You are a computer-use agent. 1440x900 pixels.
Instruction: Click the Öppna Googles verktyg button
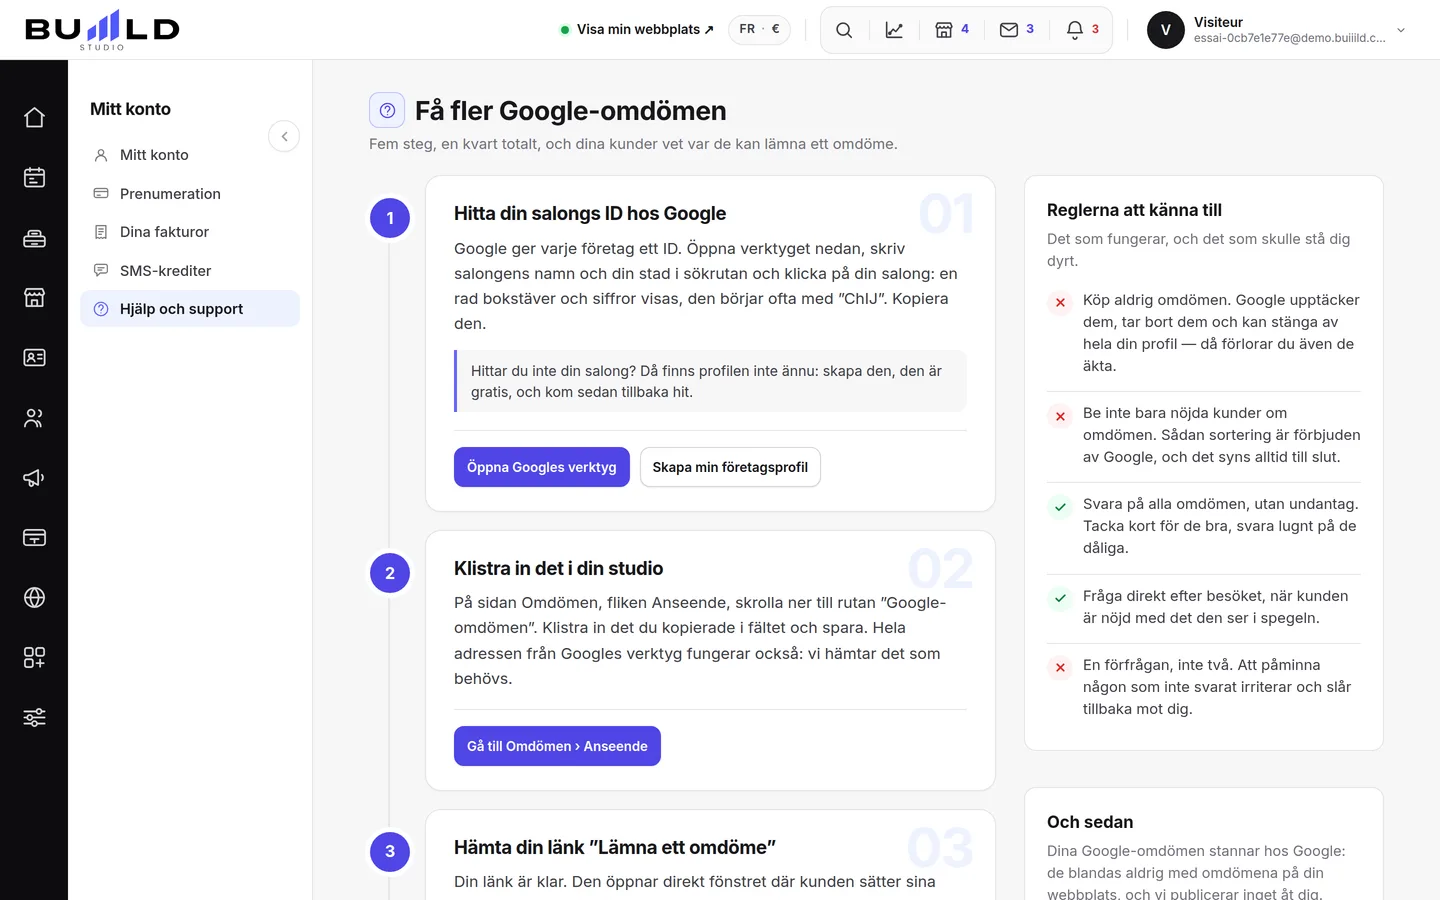point(542,467)
